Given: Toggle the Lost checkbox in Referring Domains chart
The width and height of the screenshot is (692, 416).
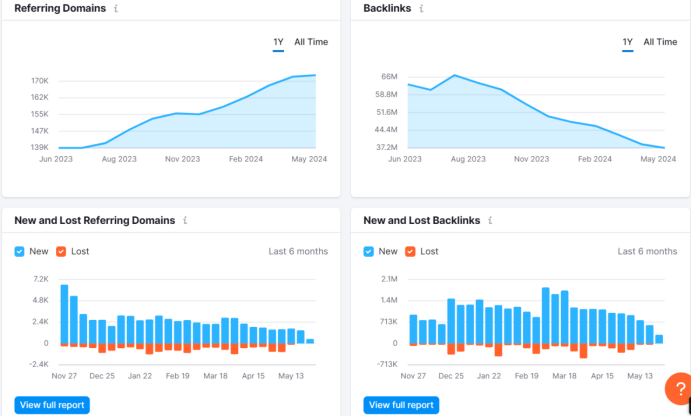Looking at the screenshot, I should pos(62,251).
